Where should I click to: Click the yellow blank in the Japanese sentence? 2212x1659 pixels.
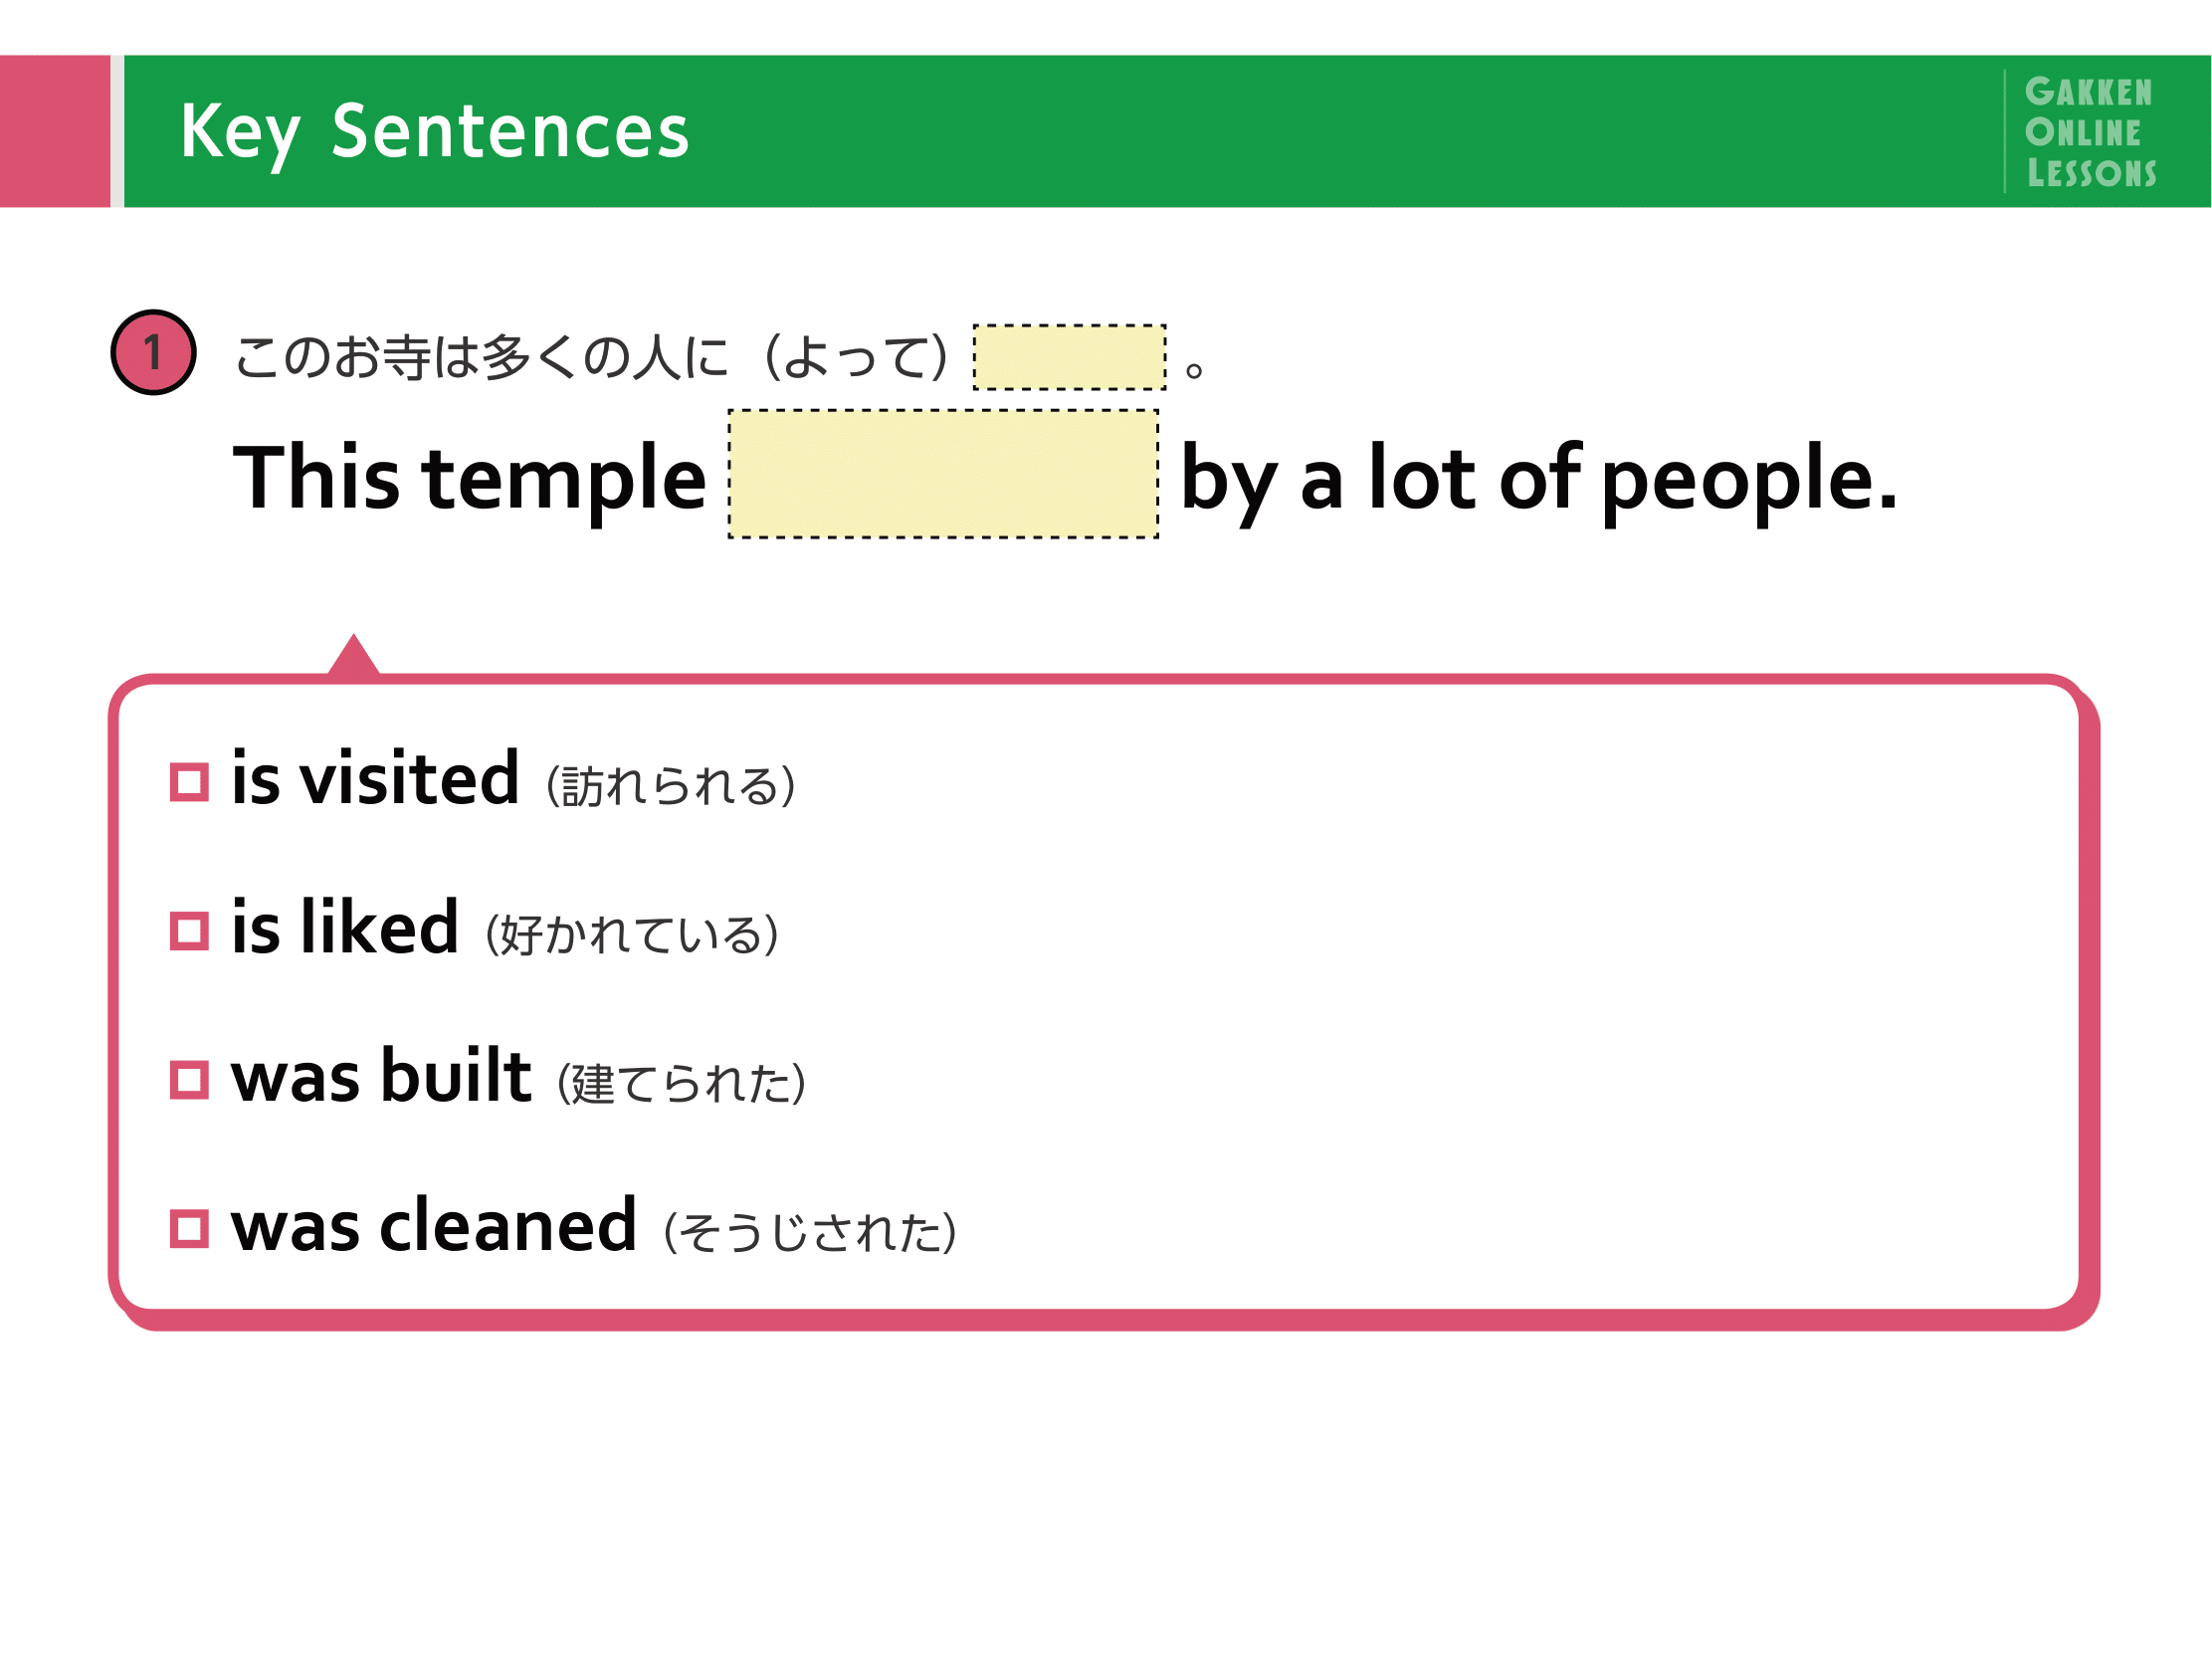(1069, 357)
